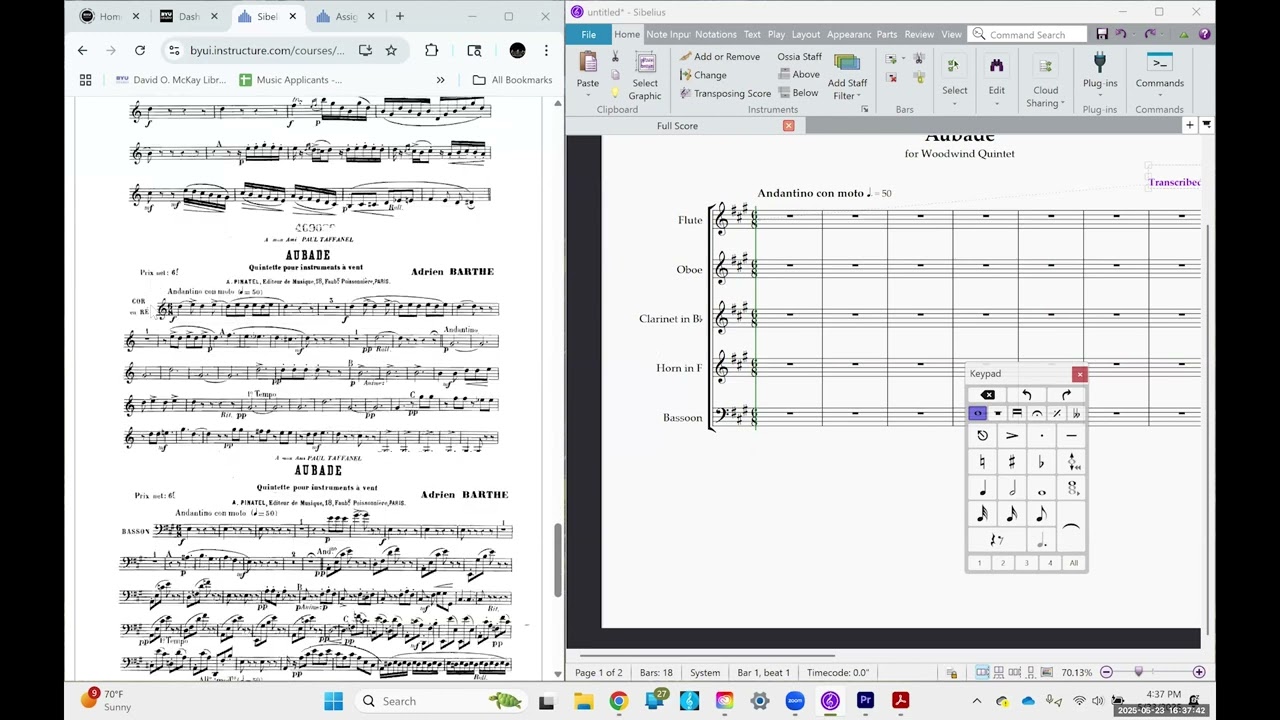Toggle the Transposing Score button

coord(725,93)
